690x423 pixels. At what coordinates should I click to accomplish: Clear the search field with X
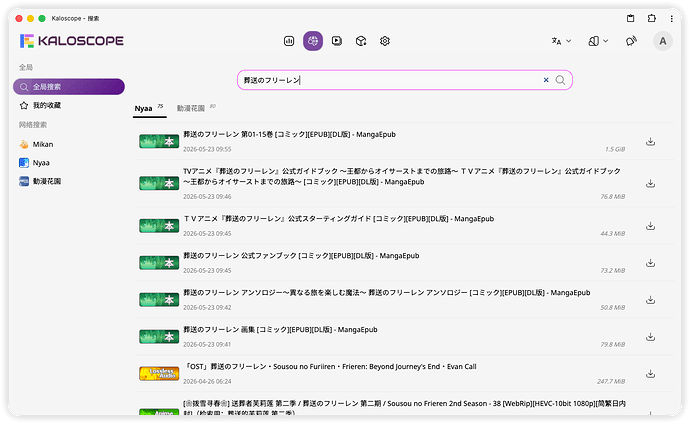(x=546, y=80)
